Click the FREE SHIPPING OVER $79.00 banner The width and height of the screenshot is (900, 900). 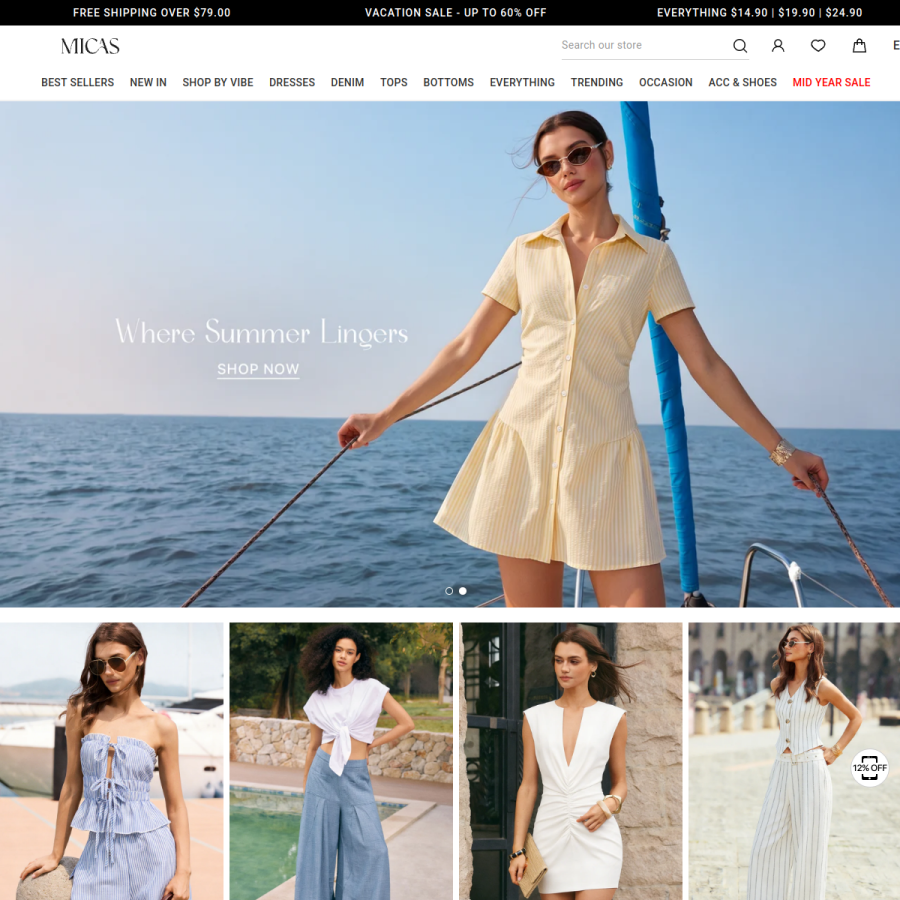[x=152, y=13]
